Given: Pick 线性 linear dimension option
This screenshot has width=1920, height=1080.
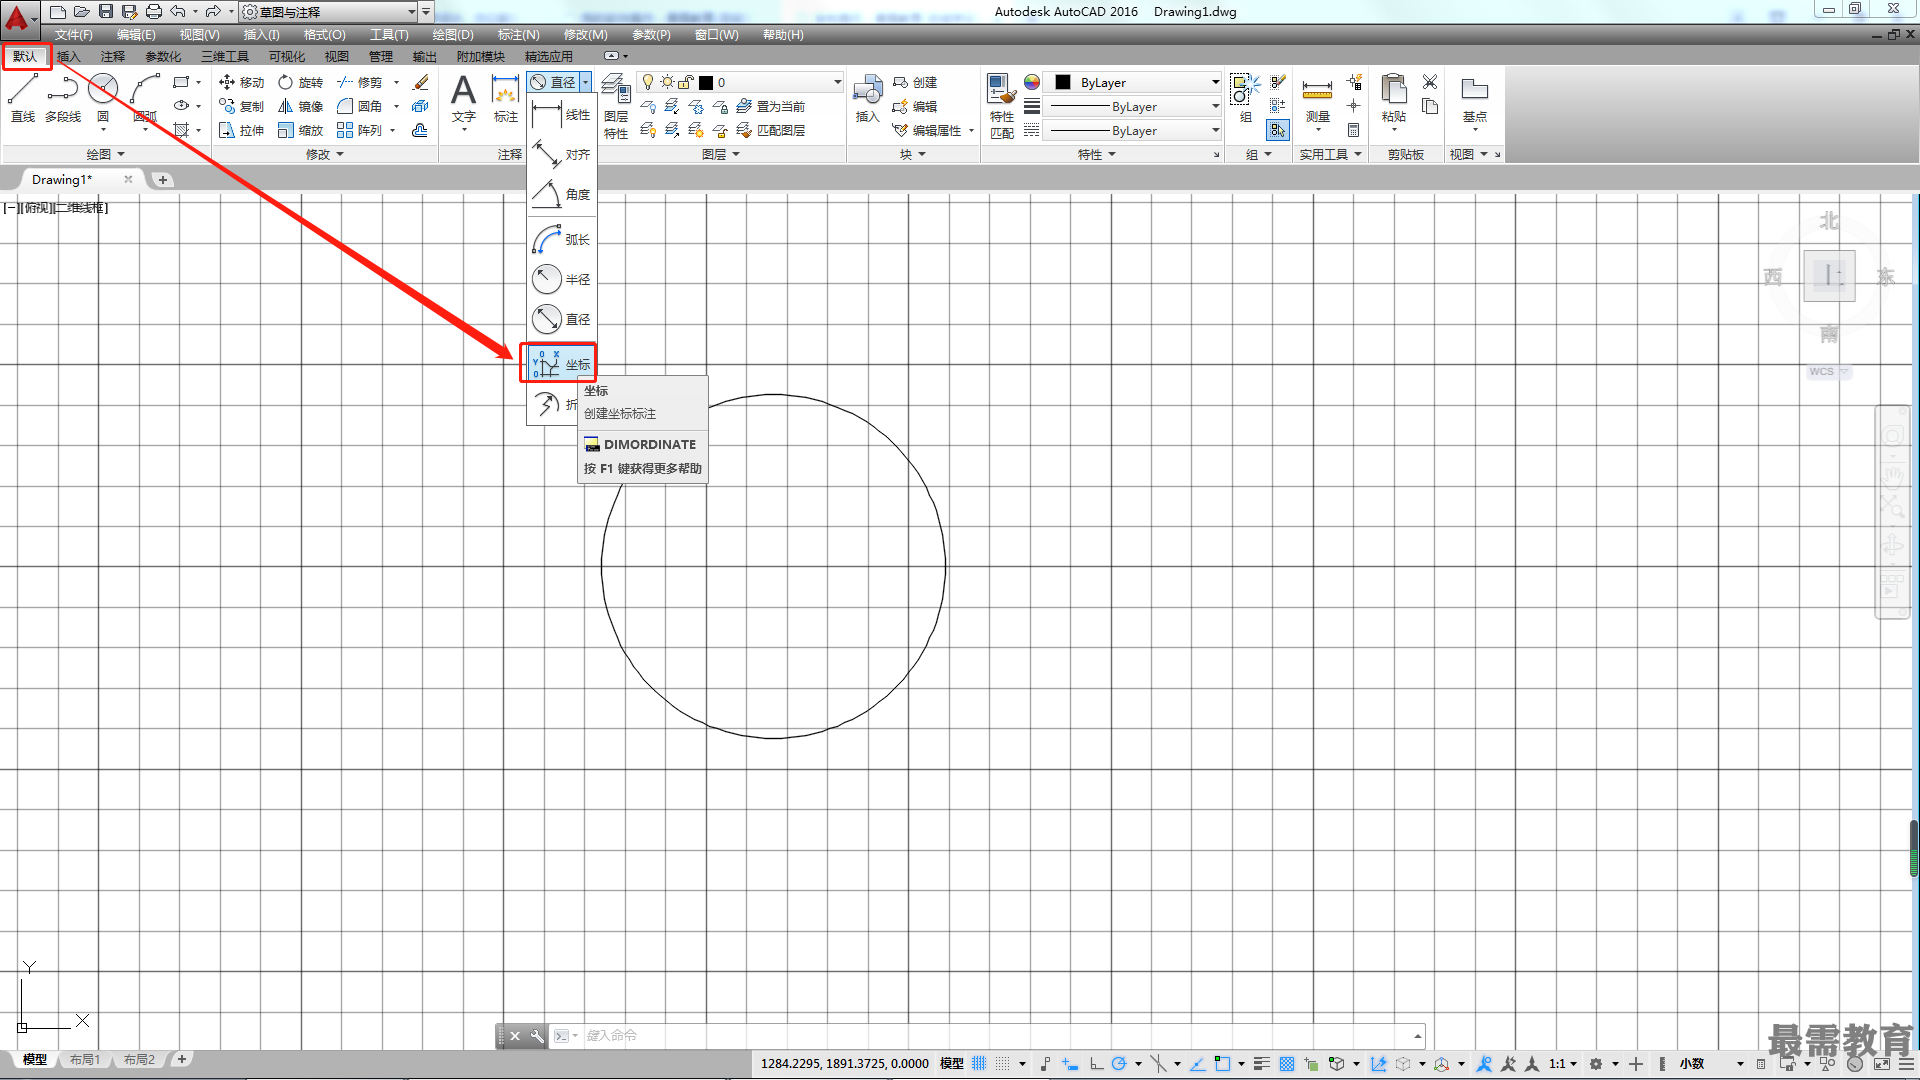Looking at the screenshot, I should [x=561, y=115].
